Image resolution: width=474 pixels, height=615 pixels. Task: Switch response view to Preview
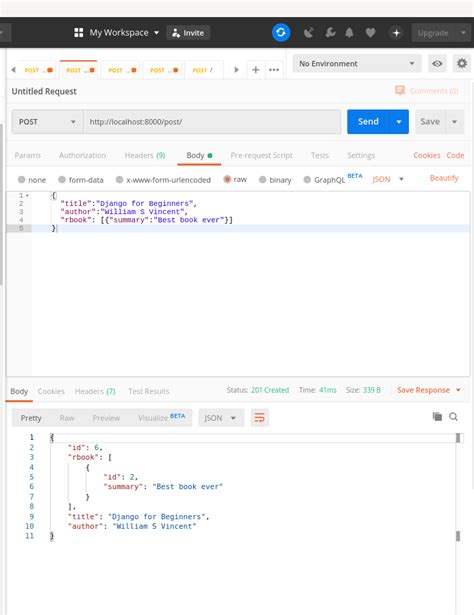(x=106, y=418)
